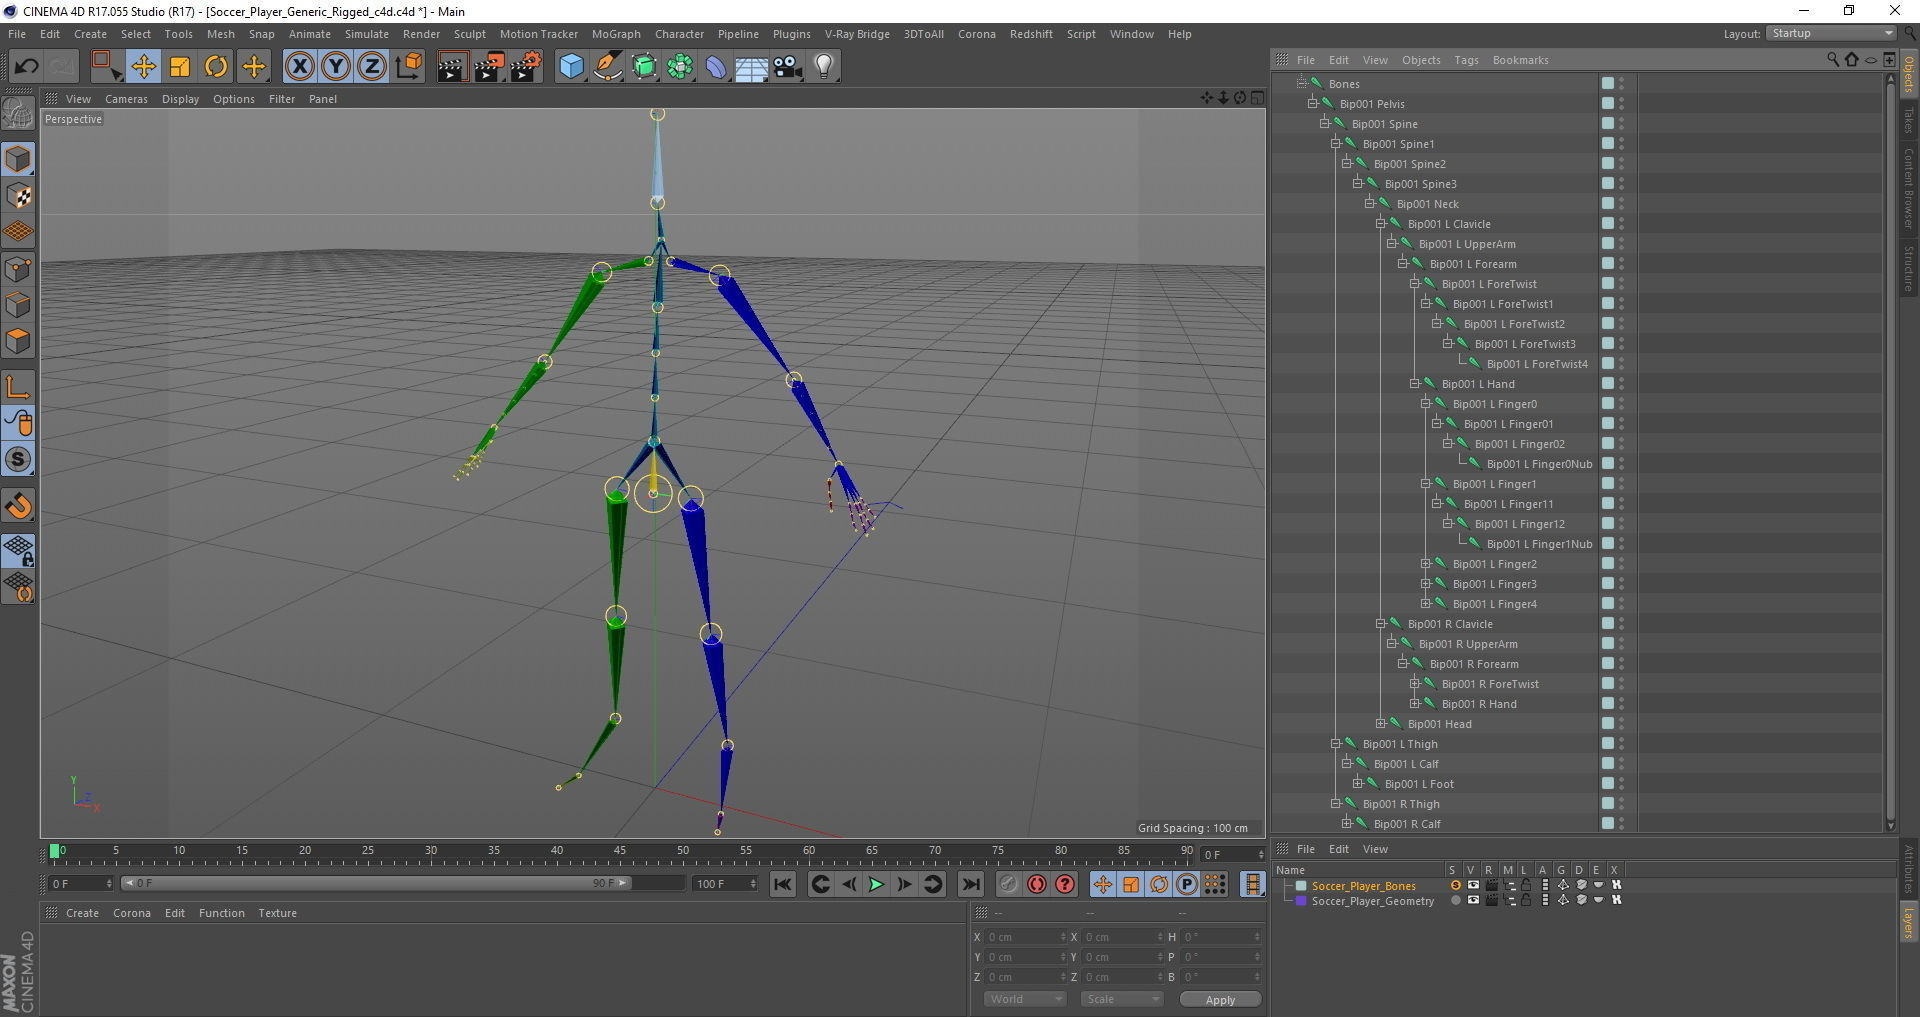Click the Record Active Objects keyframe button
Screen dimensions: 1920x1017
[x=1008, y=884]
